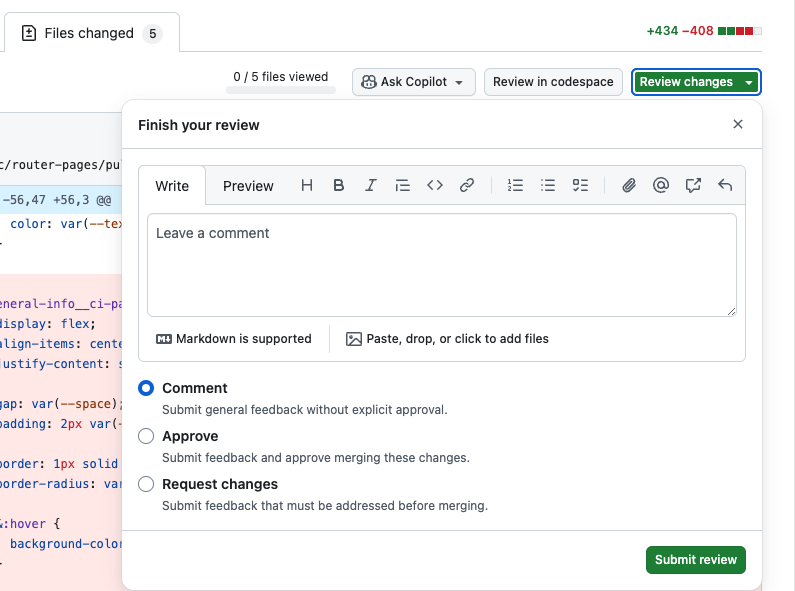Insert a saved reply
Viewport: 795px width, 591px height.
725,186
